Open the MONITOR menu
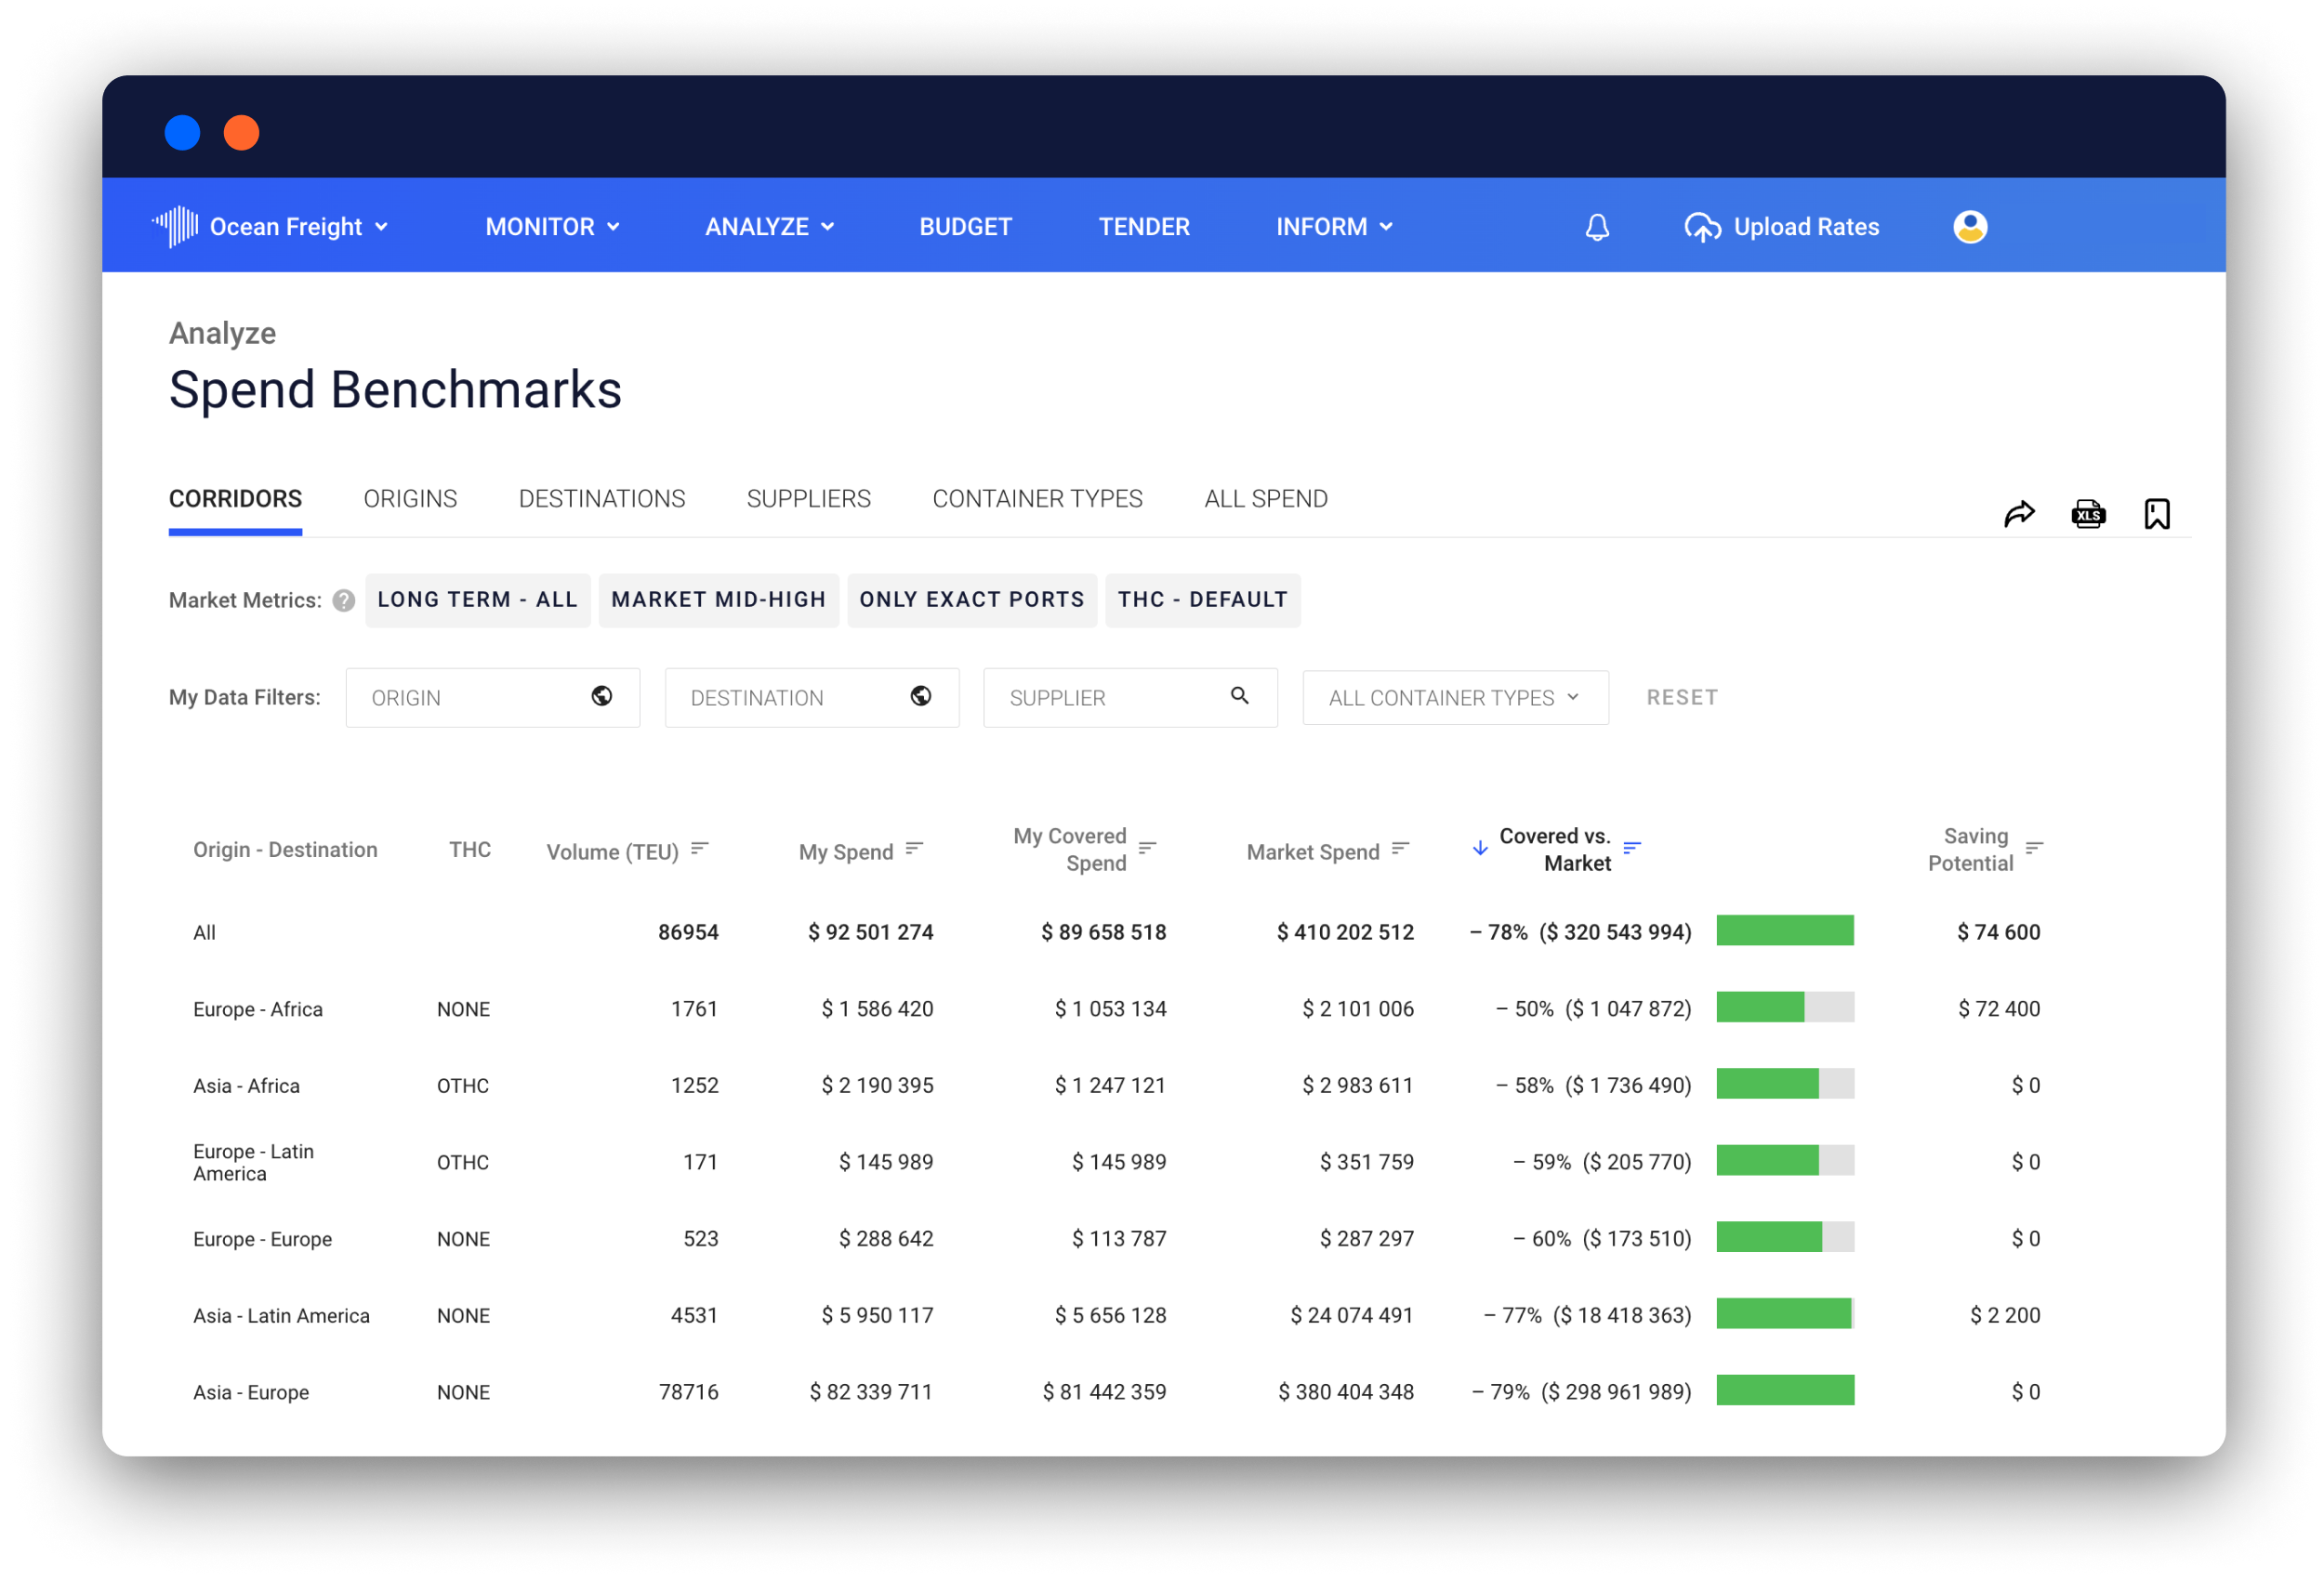2324x1581 pixels. point(552,227)
